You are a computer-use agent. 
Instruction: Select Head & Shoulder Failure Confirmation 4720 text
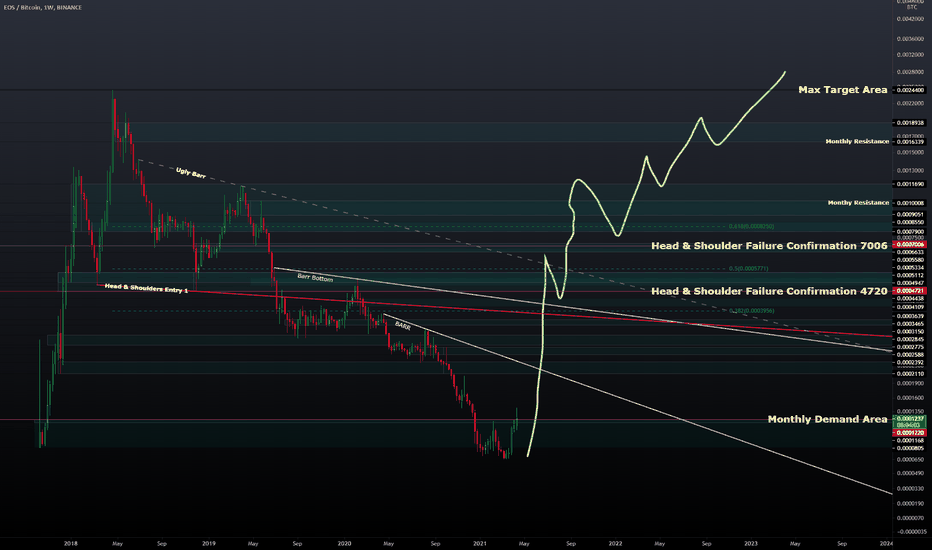pyautogui.click(x=769, y=291)
